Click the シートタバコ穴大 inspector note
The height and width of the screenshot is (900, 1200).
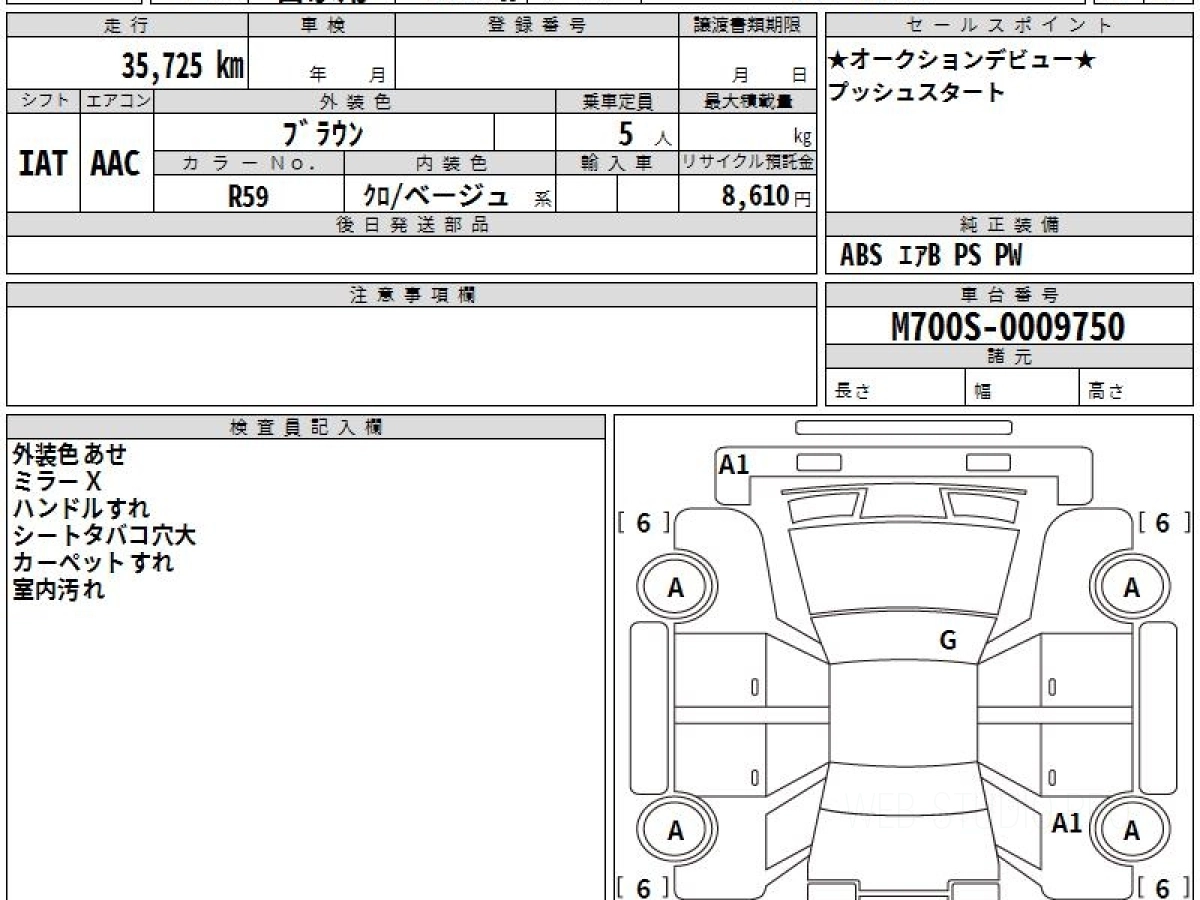pos(104,536)
